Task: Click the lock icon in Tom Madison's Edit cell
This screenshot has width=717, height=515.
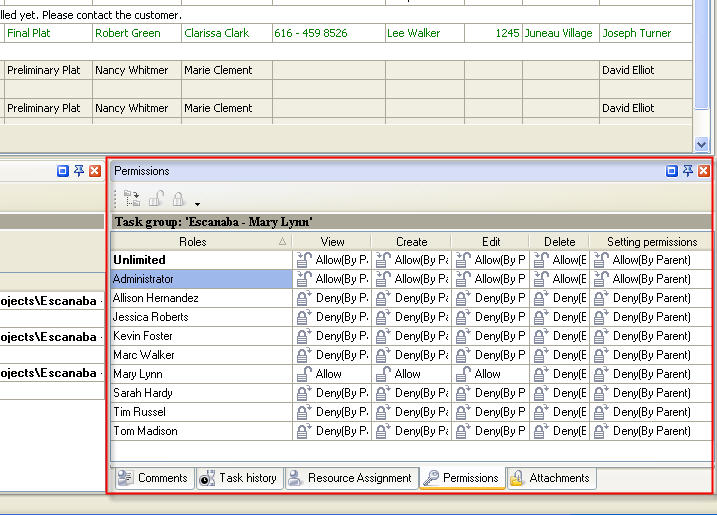Action: [463, 431]
